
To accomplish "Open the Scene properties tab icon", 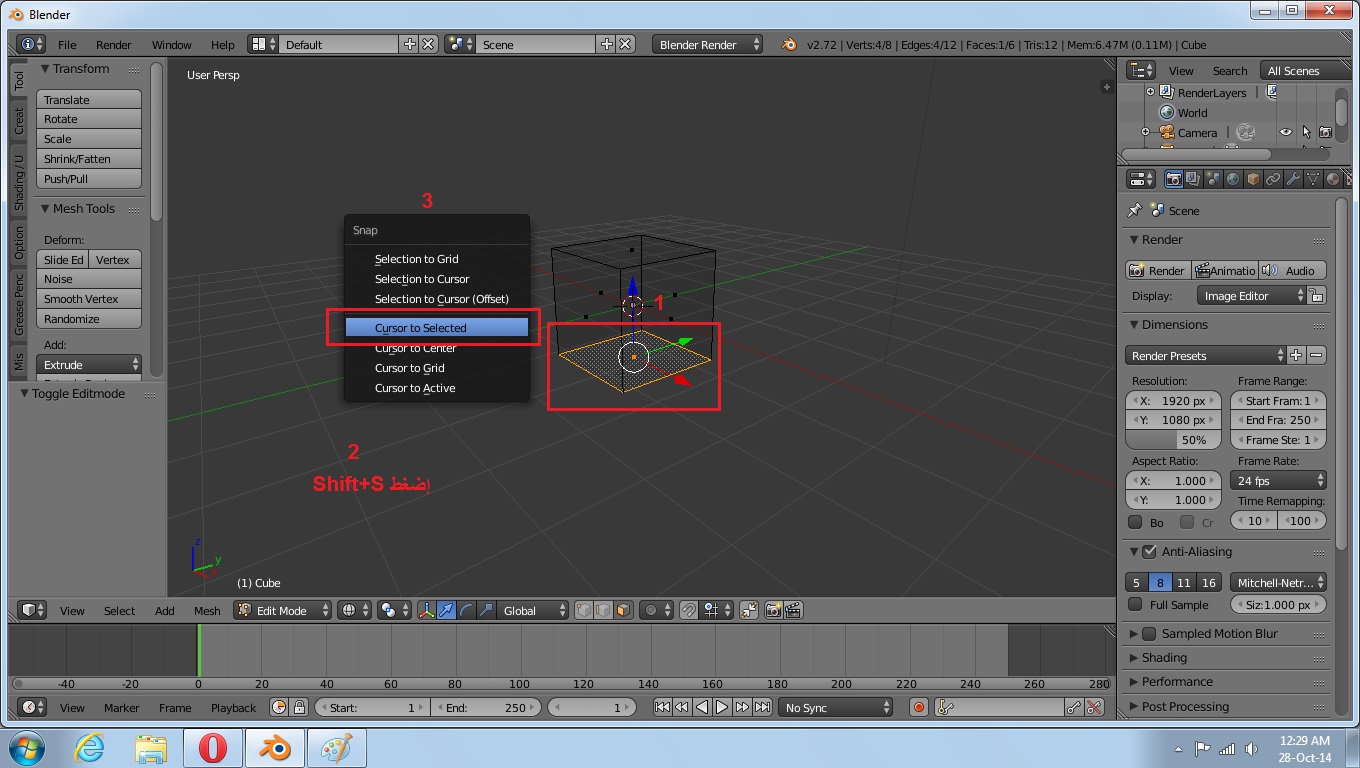I will click(x=1213, y=179).
